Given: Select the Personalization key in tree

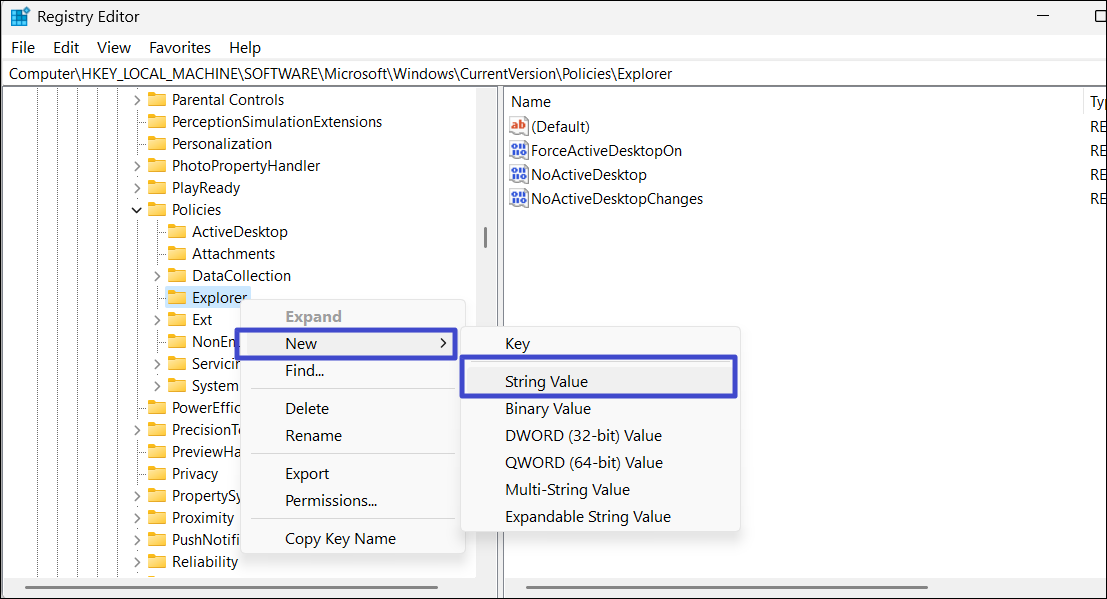Looking at the screenshot, I should pos(221,144).
